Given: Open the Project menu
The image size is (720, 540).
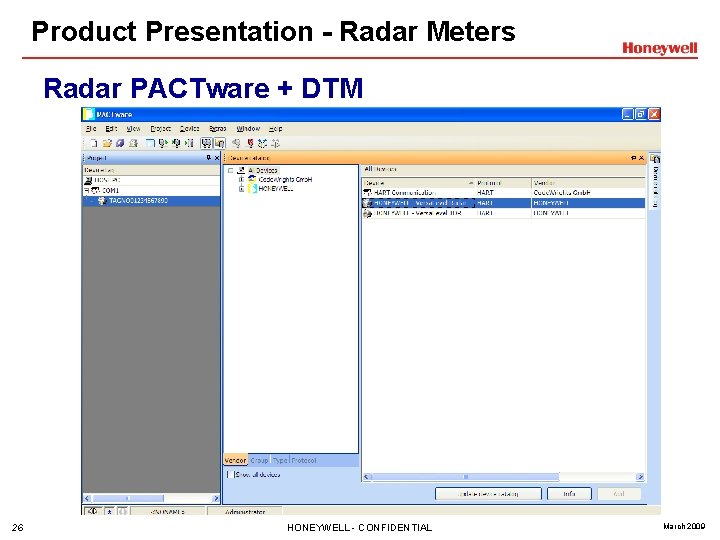Looking at the screenshot, I should [161, 129].
